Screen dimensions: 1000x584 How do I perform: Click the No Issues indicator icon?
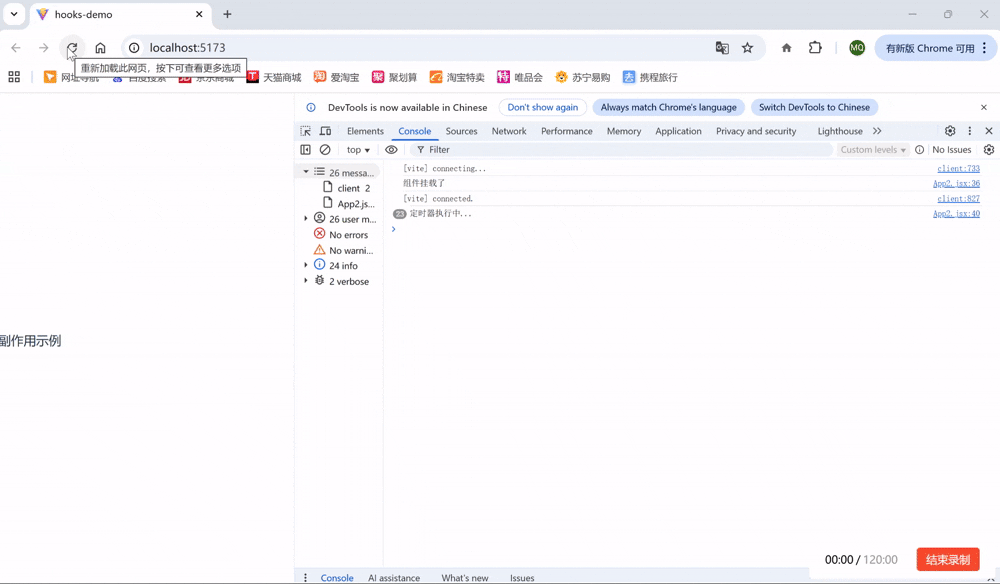(920, 149)
